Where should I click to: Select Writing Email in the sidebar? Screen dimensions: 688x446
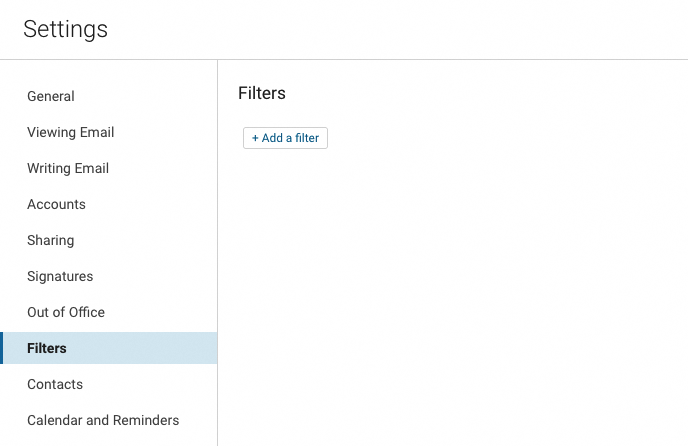pyautogui.click(x=68, y=169)
